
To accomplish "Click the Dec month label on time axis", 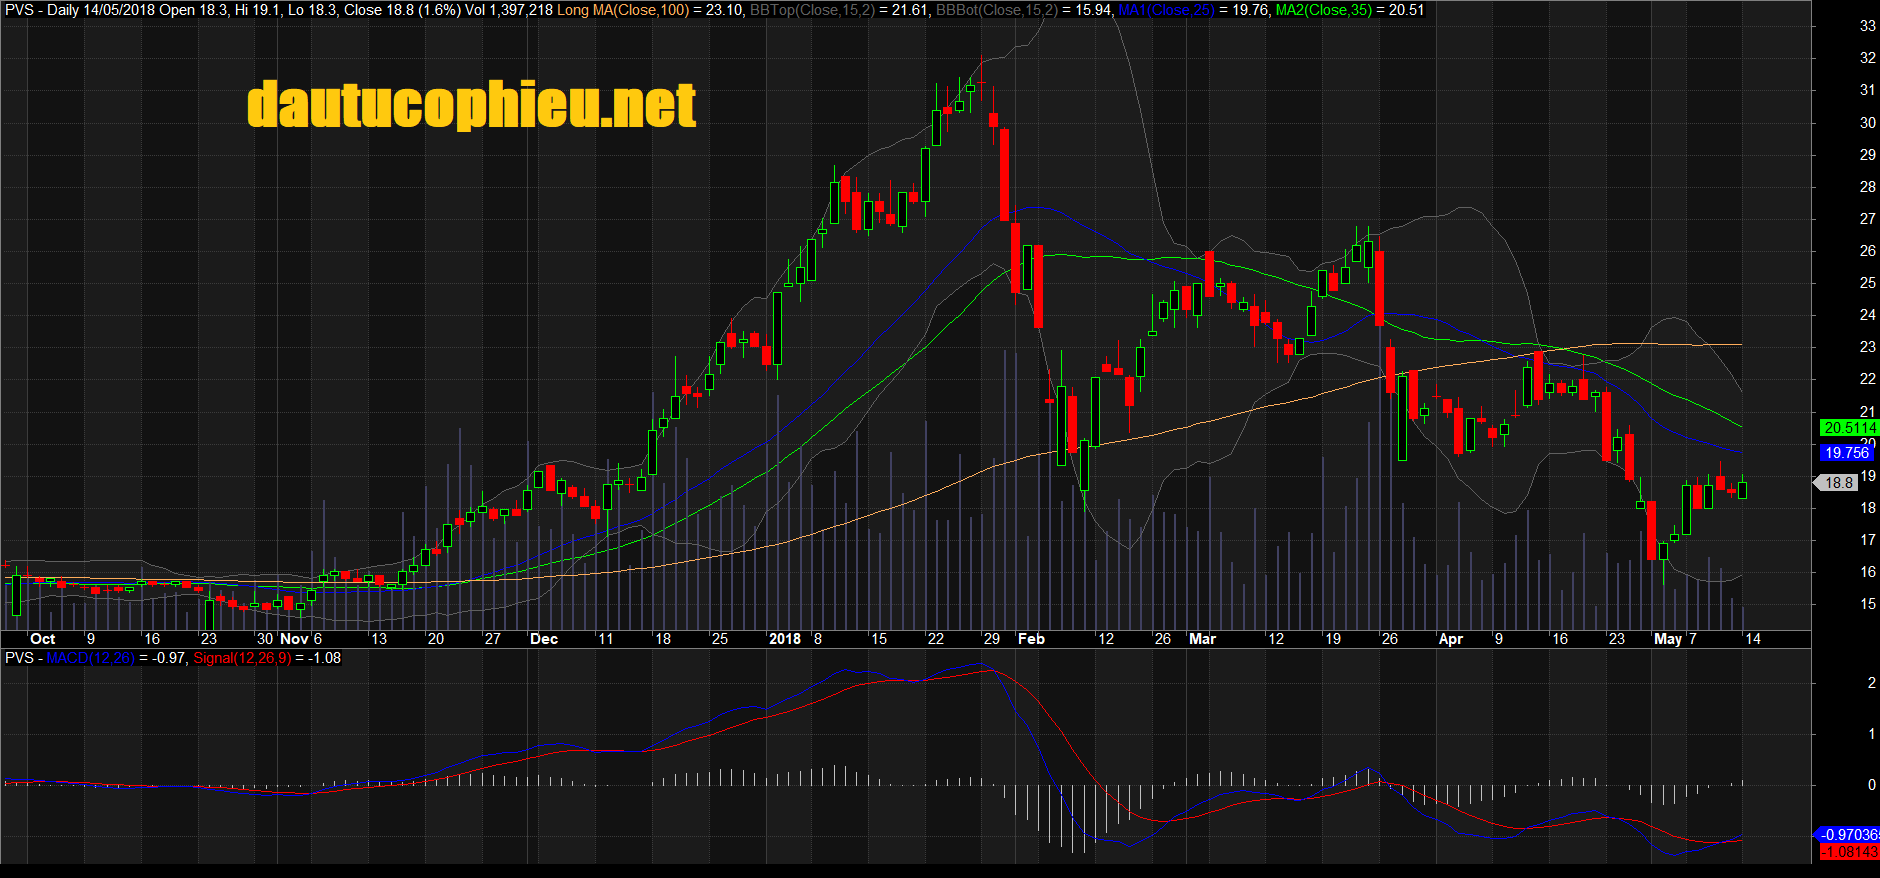I will tap(544, 639).
